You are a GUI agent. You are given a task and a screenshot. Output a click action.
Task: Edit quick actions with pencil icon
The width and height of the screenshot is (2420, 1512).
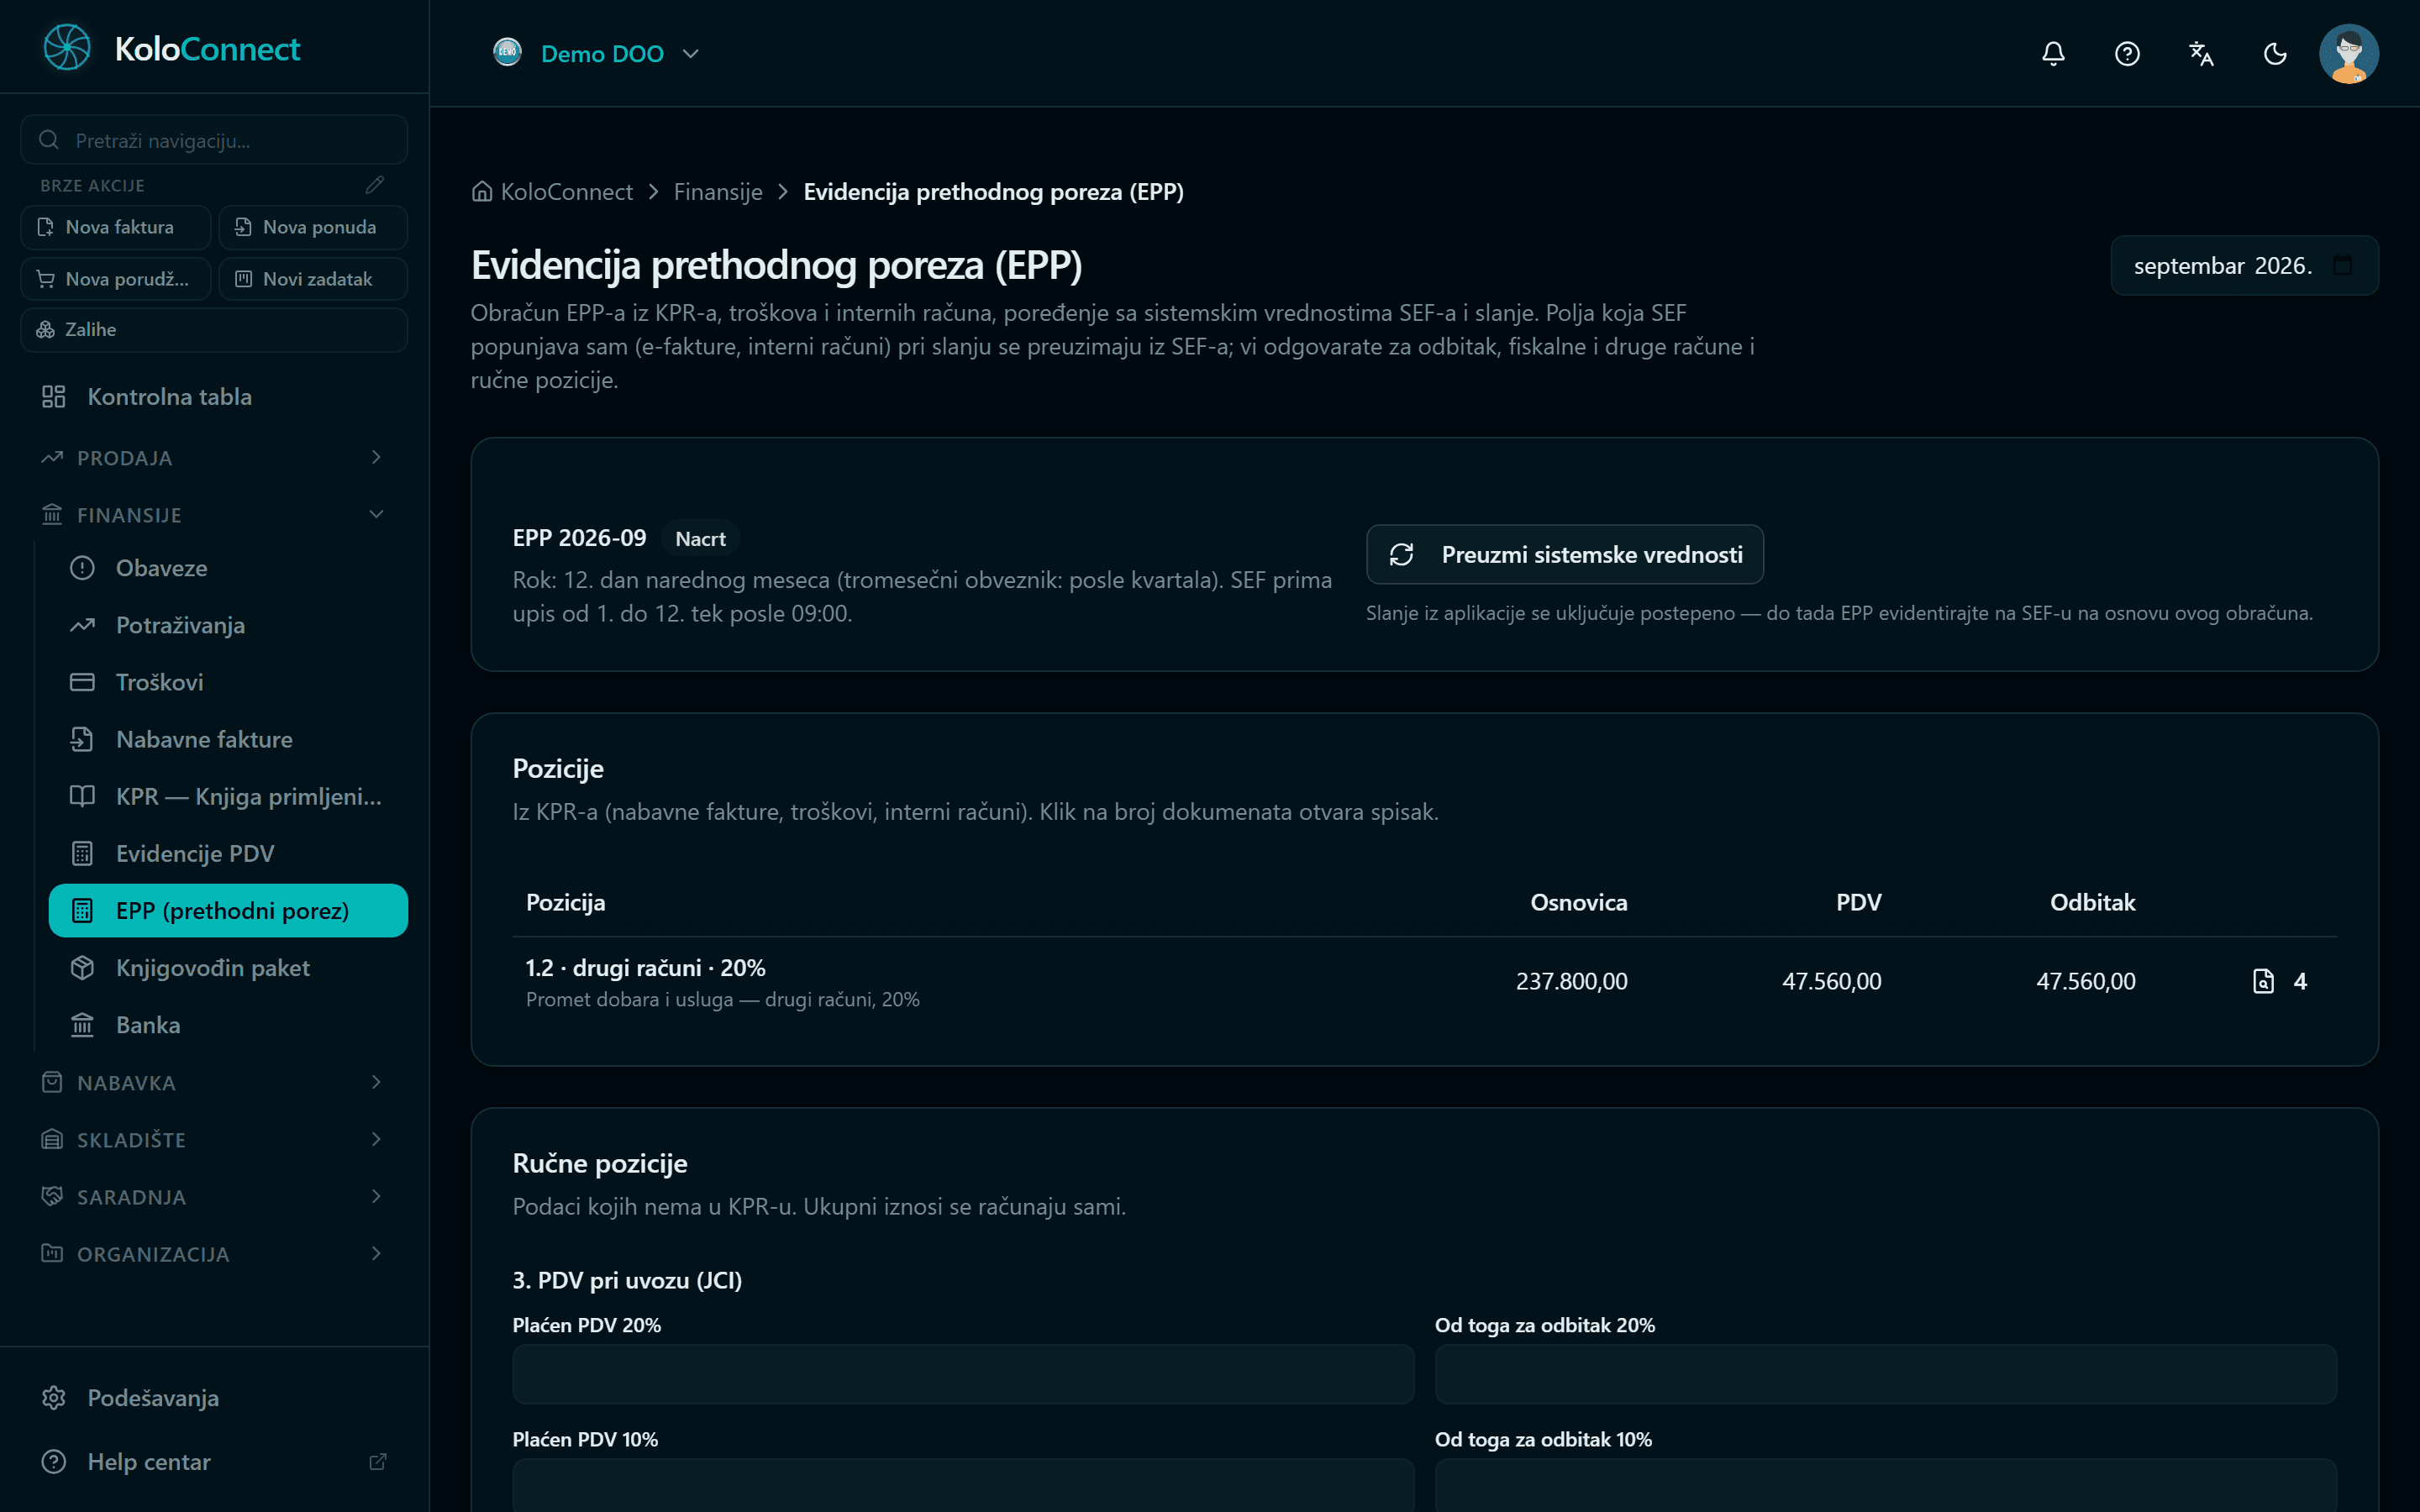(375, 185)
